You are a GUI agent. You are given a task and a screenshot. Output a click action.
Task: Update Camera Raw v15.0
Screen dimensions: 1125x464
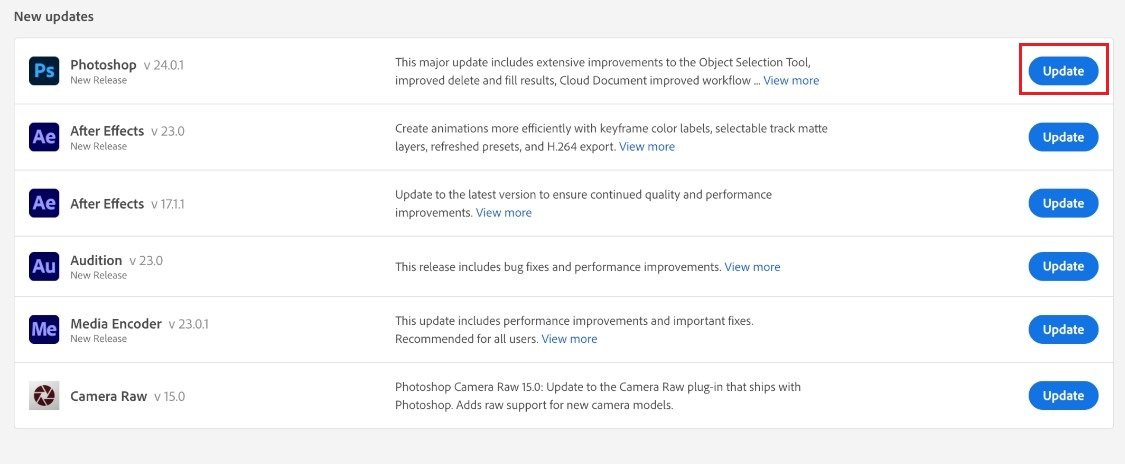pyautogui.click(x=1063, y=396)
